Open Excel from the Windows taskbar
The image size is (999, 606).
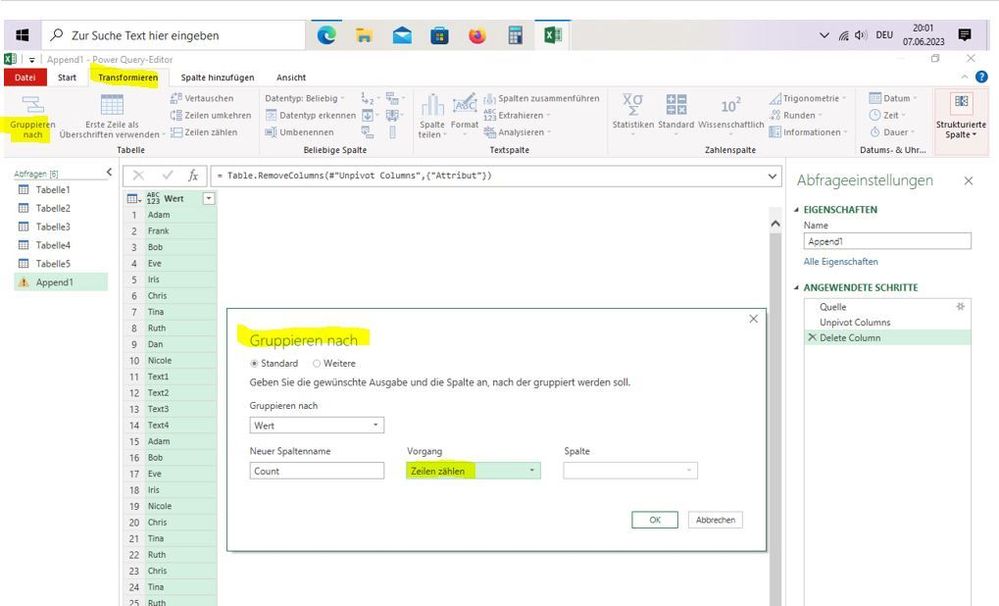click(552, 35)
